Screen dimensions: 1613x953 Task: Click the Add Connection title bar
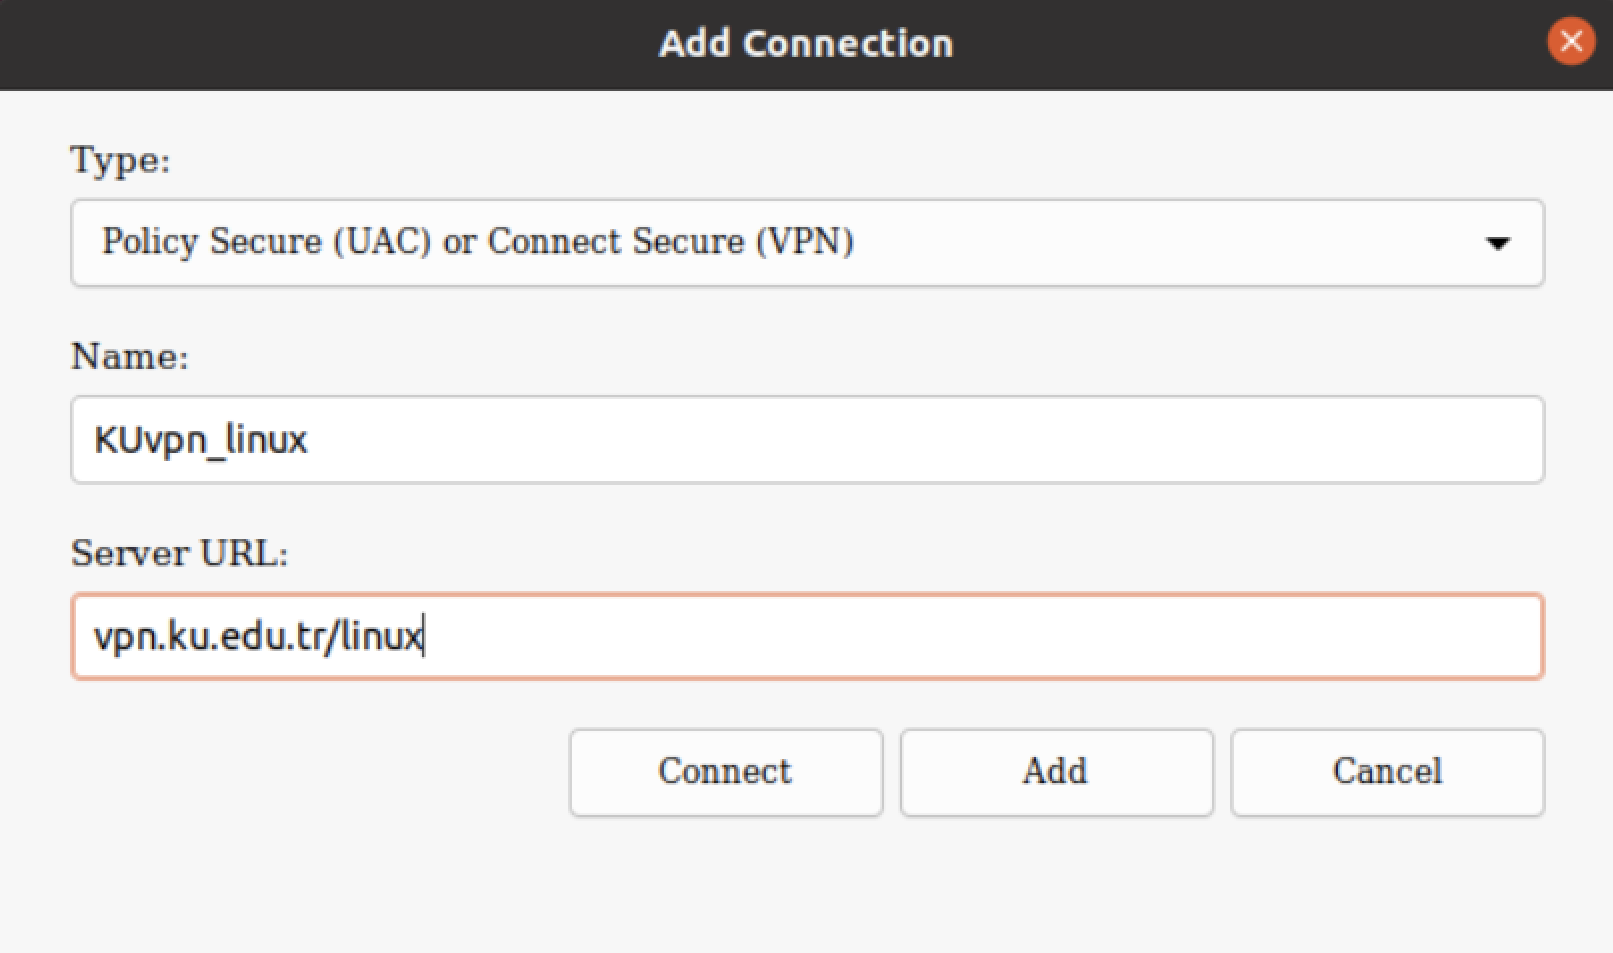coord(806,43)
